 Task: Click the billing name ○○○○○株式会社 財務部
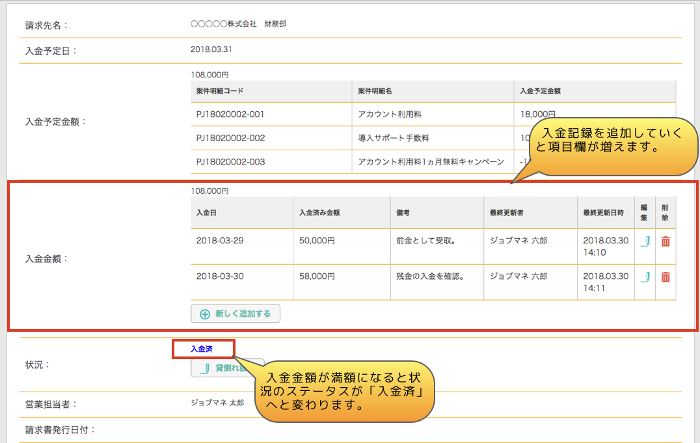tap(238, 24)
